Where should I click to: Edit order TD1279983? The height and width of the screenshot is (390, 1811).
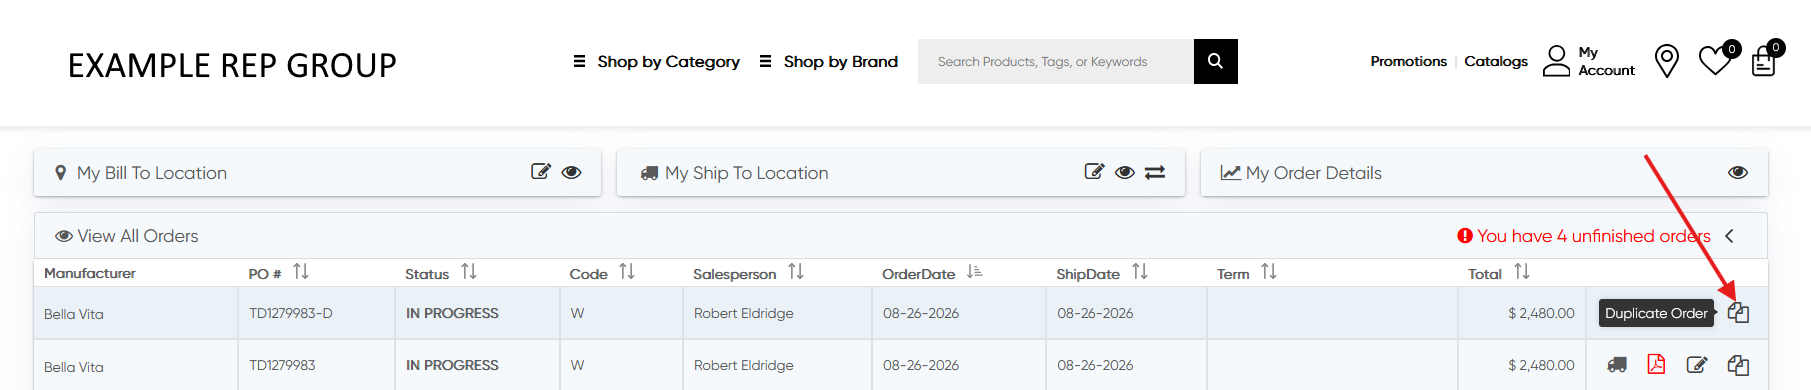click(1696, 365)
